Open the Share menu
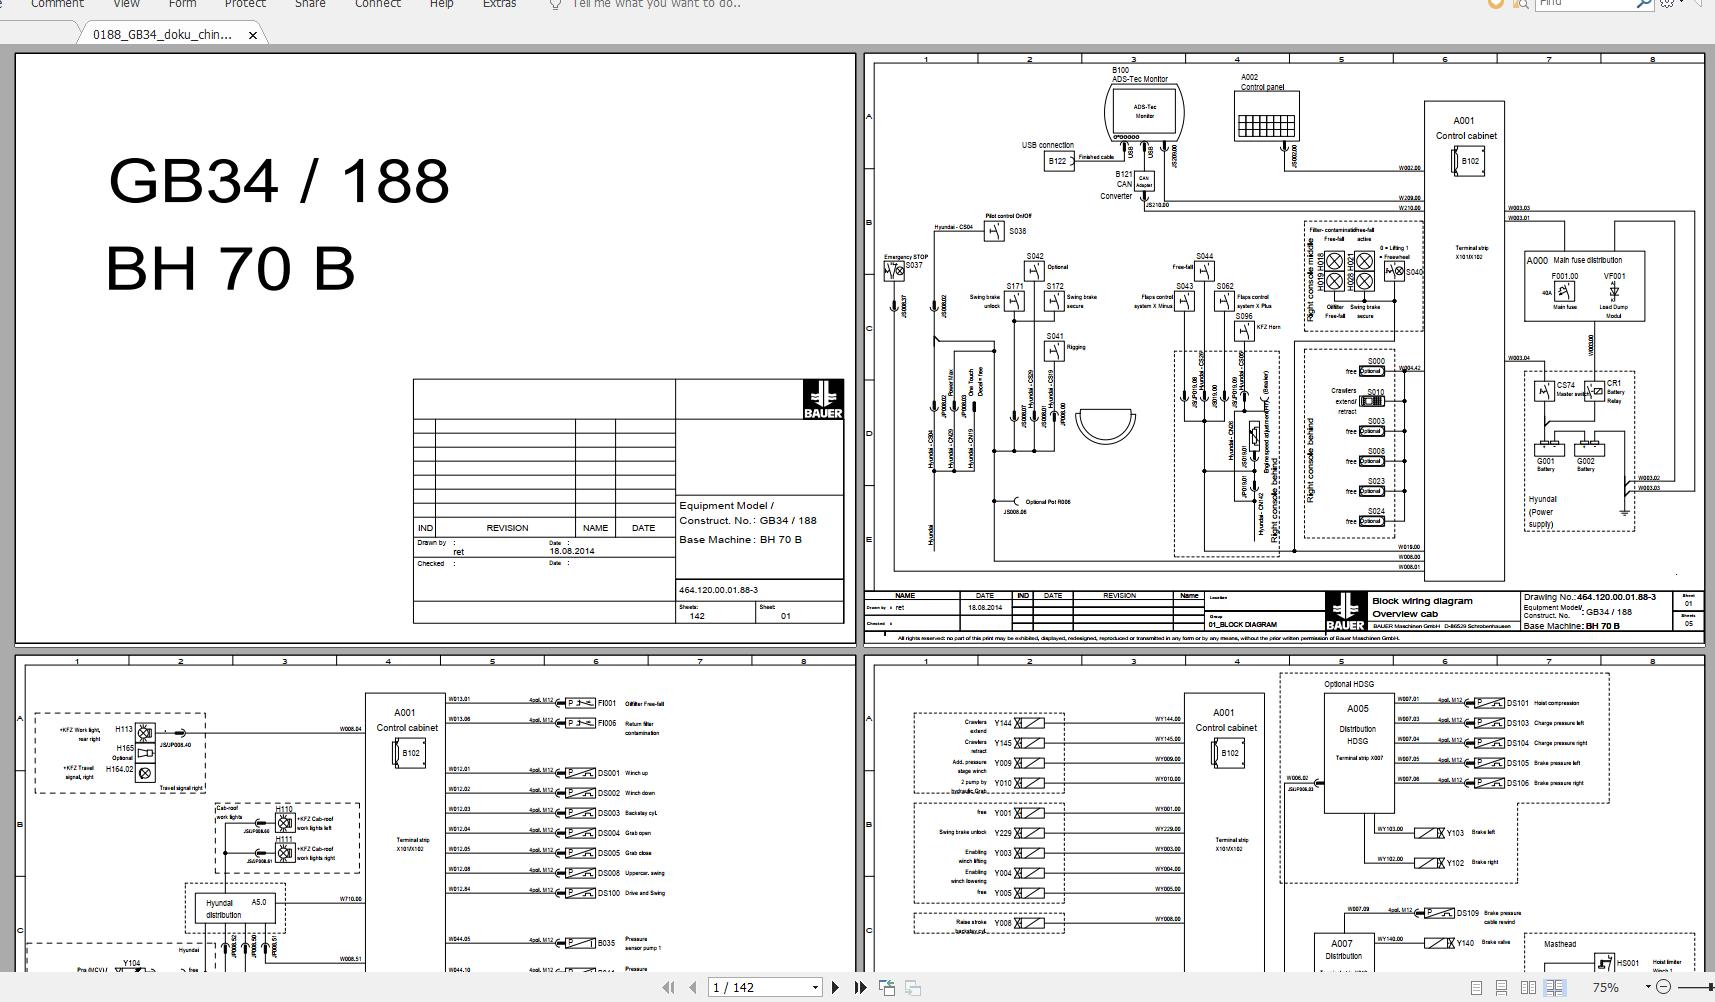The height and width of the screenshot is (1002, 1715). pyautogui.click(x=310, y=4)
